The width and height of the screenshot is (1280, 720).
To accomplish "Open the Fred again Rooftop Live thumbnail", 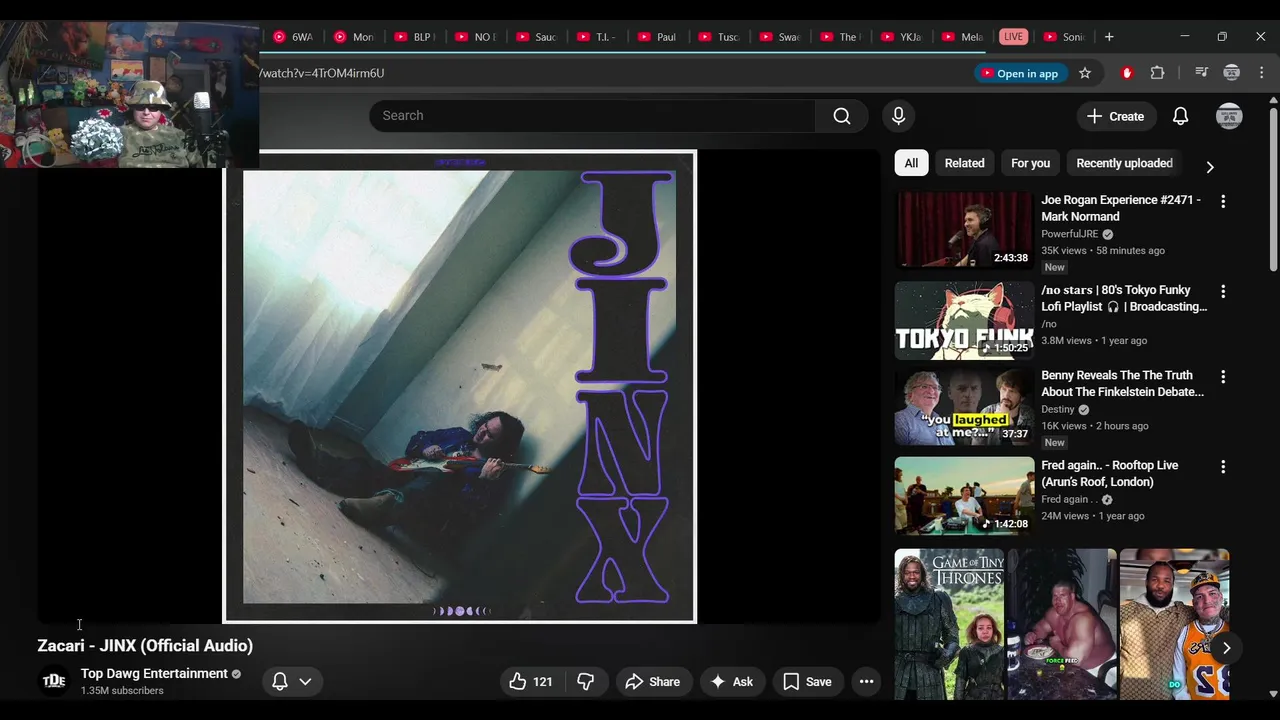I will coord(964,496).
